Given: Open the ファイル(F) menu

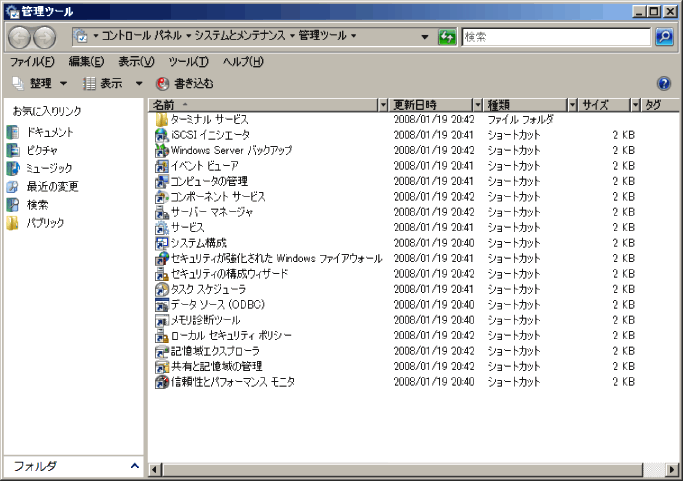Looking at the screenshot, I should click(x=32, y=61).
